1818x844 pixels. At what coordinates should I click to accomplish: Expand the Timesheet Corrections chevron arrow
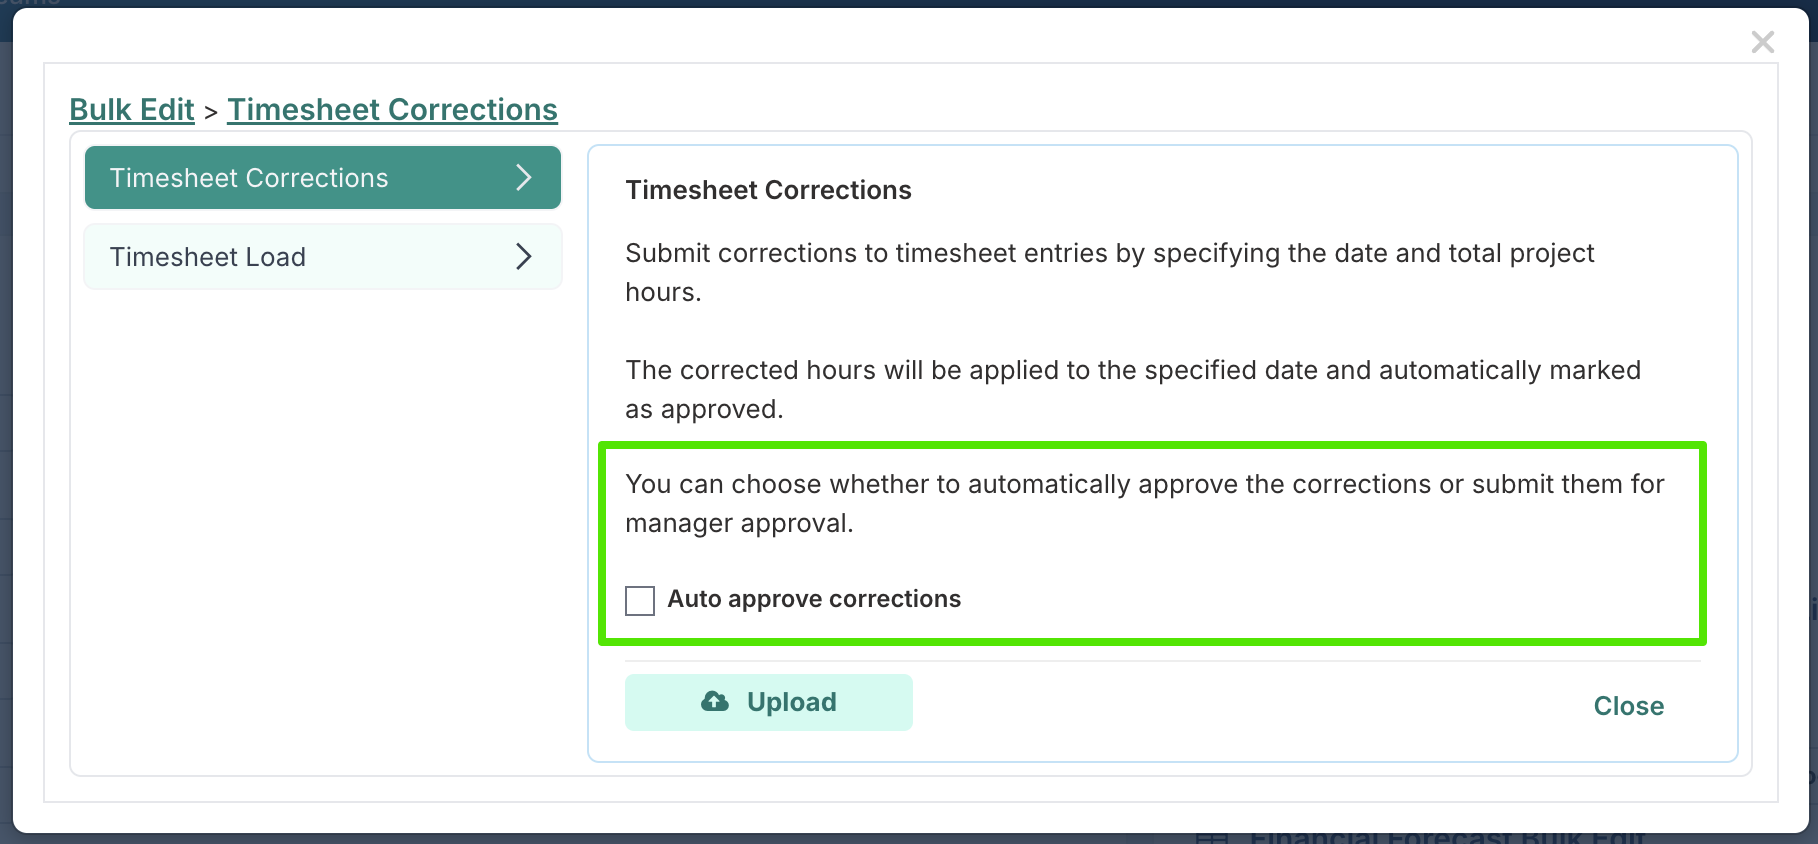[x=523, y=177]
